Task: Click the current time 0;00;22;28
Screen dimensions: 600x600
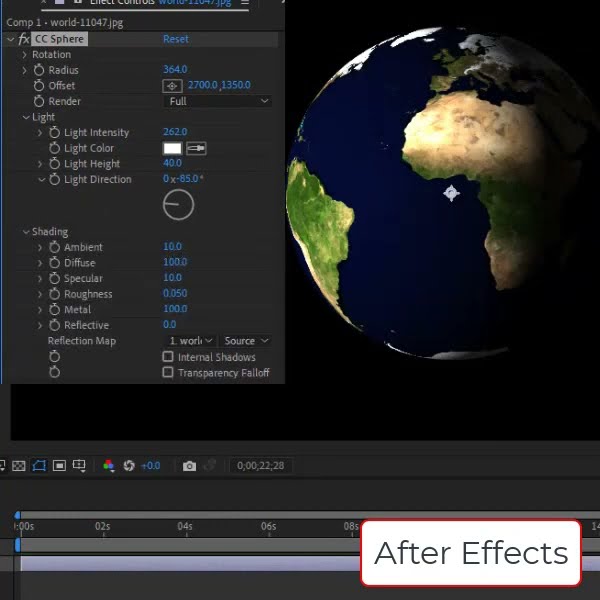Action: point(260,466)
